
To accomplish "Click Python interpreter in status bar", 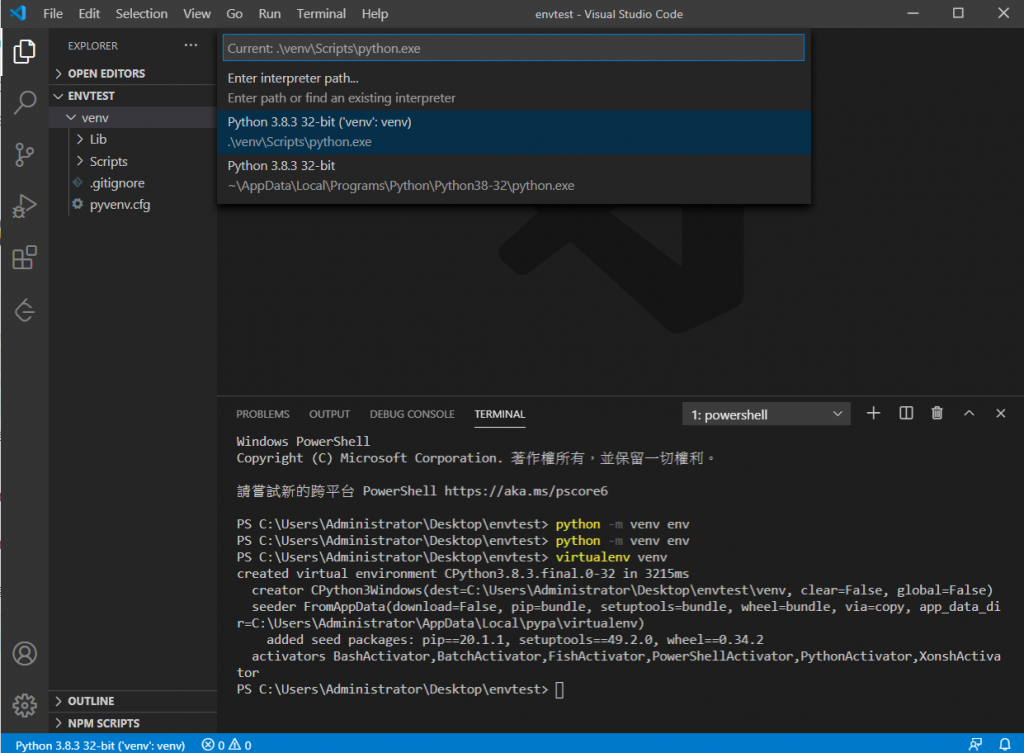I will point(100,745).
